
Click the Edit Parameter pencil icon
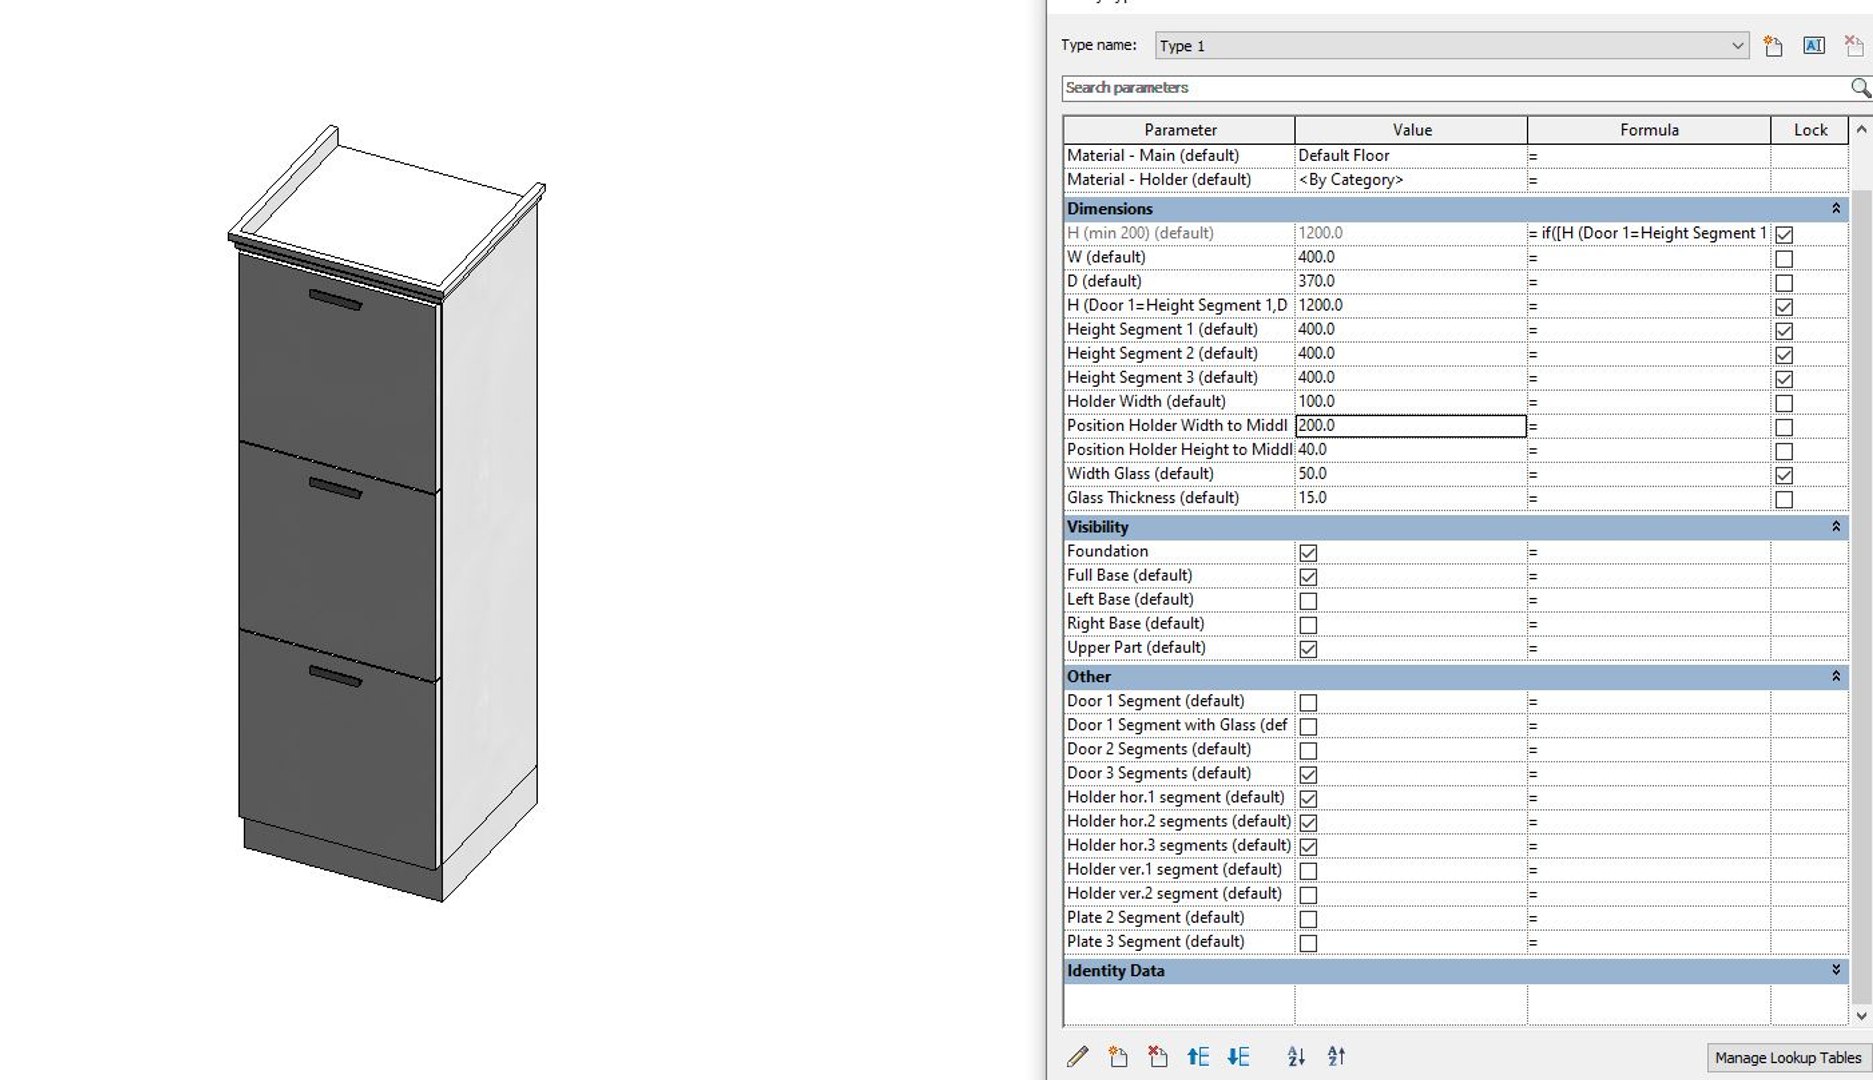coord(1077,1056)
